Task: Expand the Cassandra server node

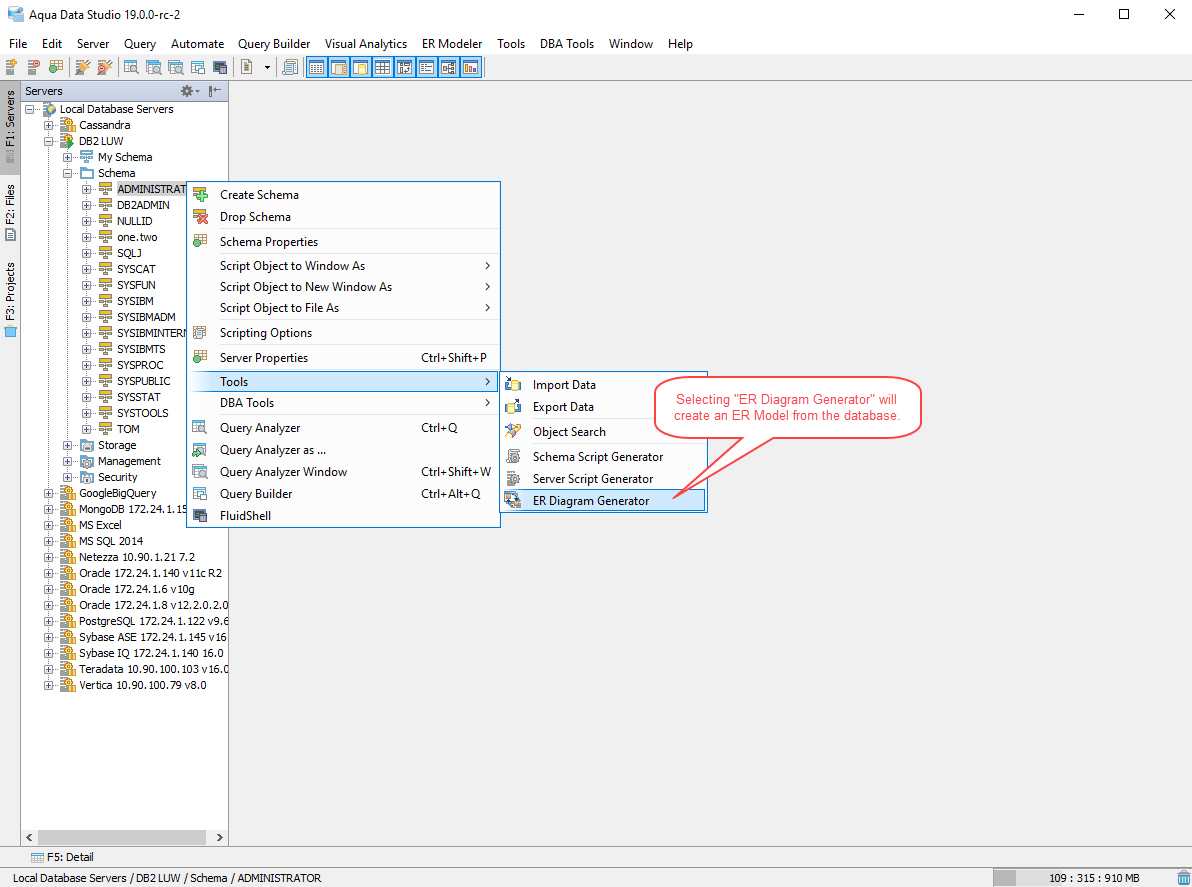Action: click(x=49, y=125)
